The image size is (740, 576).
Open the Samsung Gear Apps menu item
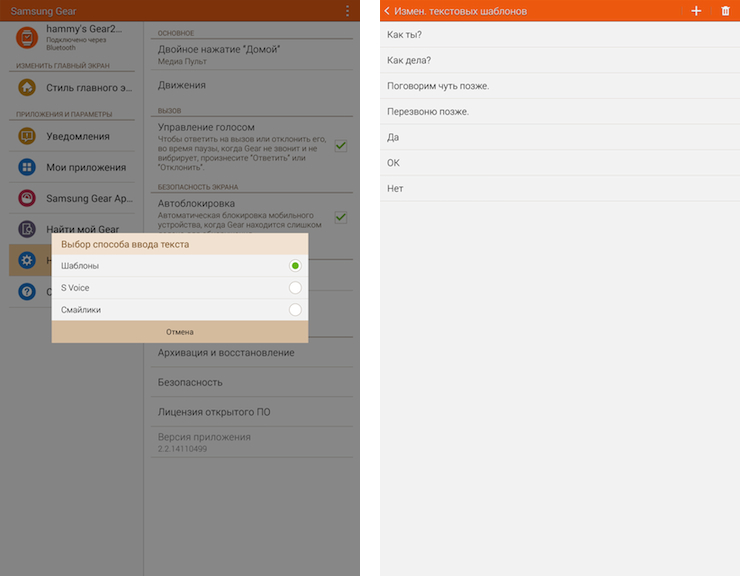(72, 198)
